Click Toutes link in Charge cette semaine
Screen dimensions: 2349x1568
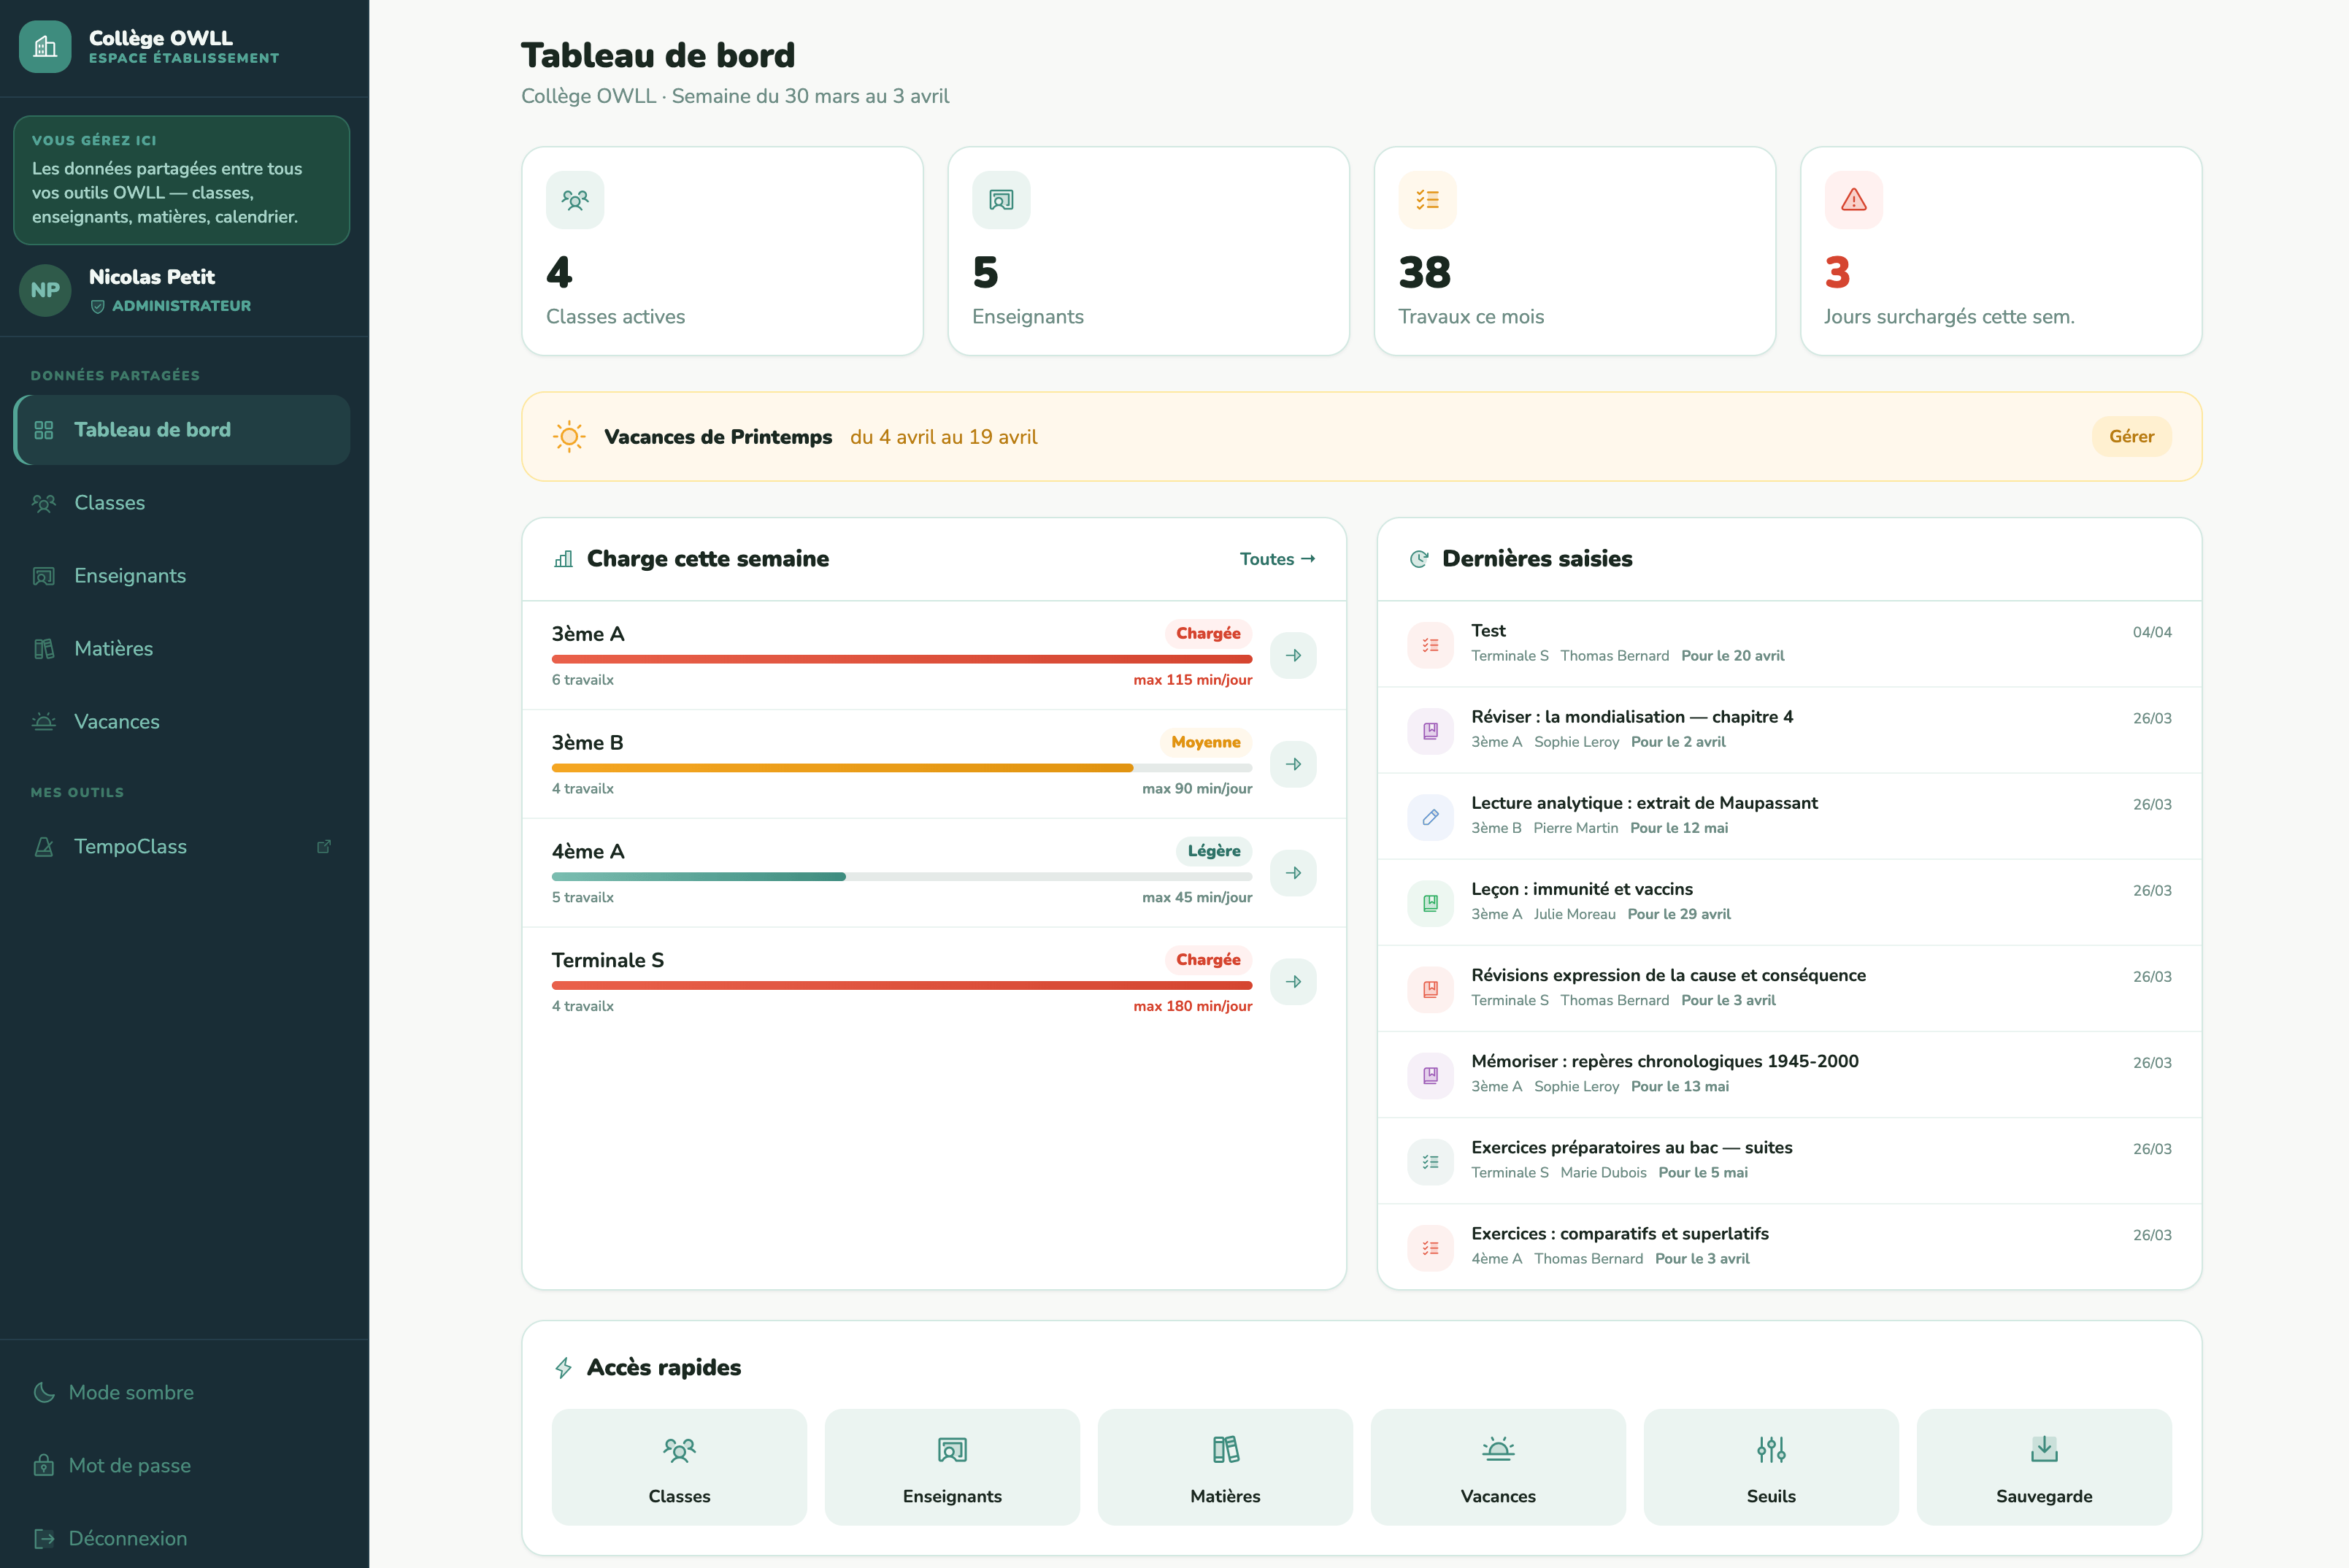pos(1278,559)
